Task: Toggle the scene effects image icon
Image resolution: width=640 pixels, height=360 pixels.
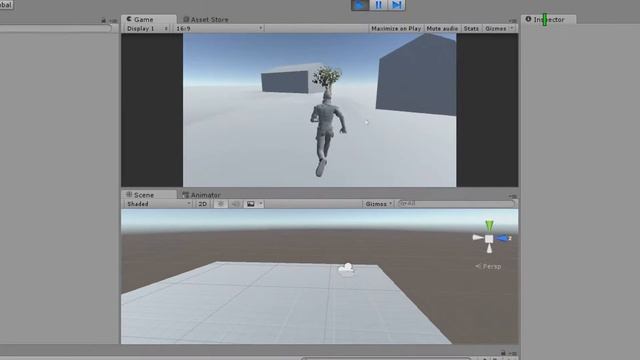Action: (x=251, y=204)
